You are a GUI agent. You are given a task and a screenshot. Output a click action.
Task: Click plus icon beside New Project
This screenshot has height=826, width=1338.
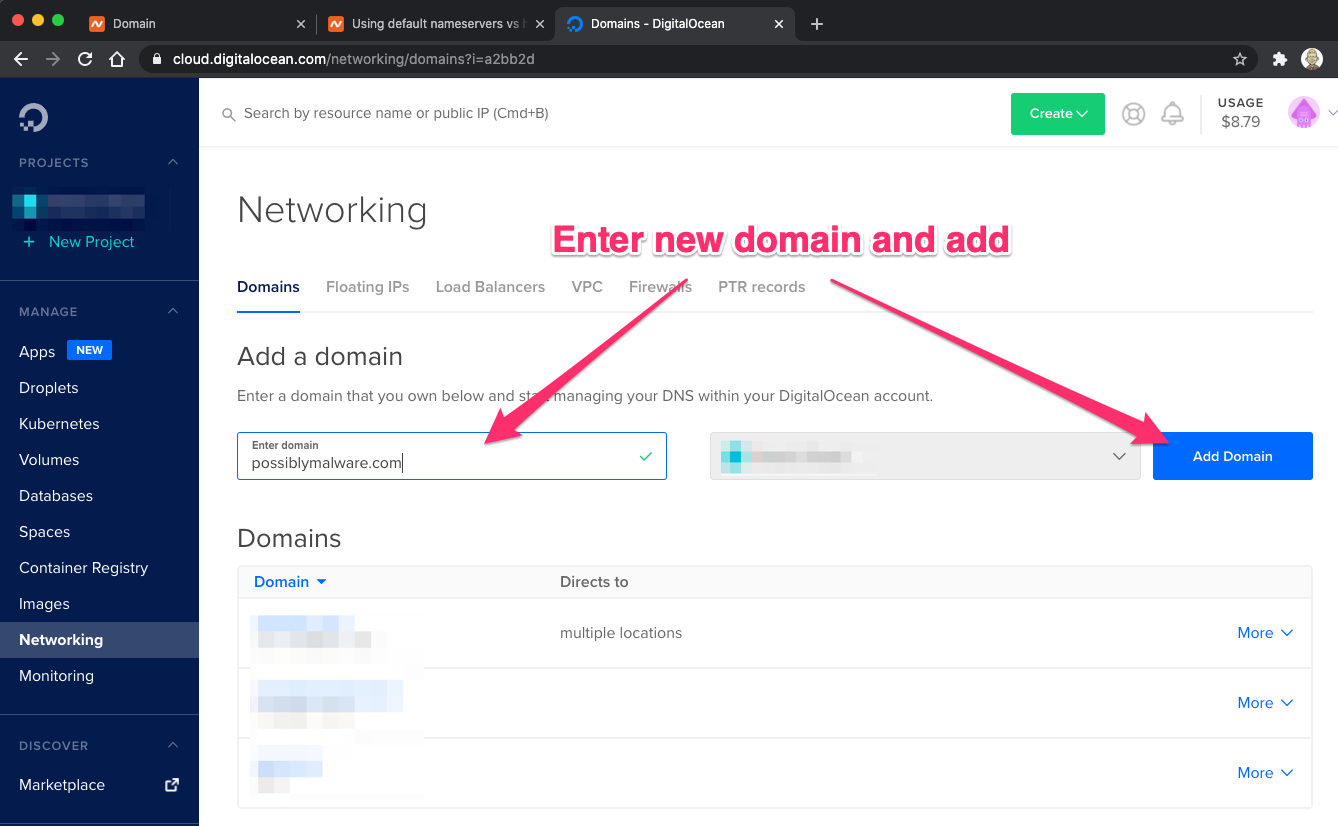pos(29,242)
